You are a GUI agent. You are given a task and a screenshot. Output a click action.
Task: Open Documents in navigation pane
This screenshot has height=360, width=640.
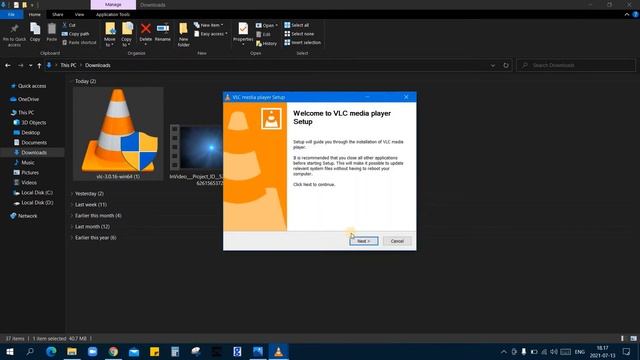click(x=34, y=142)
